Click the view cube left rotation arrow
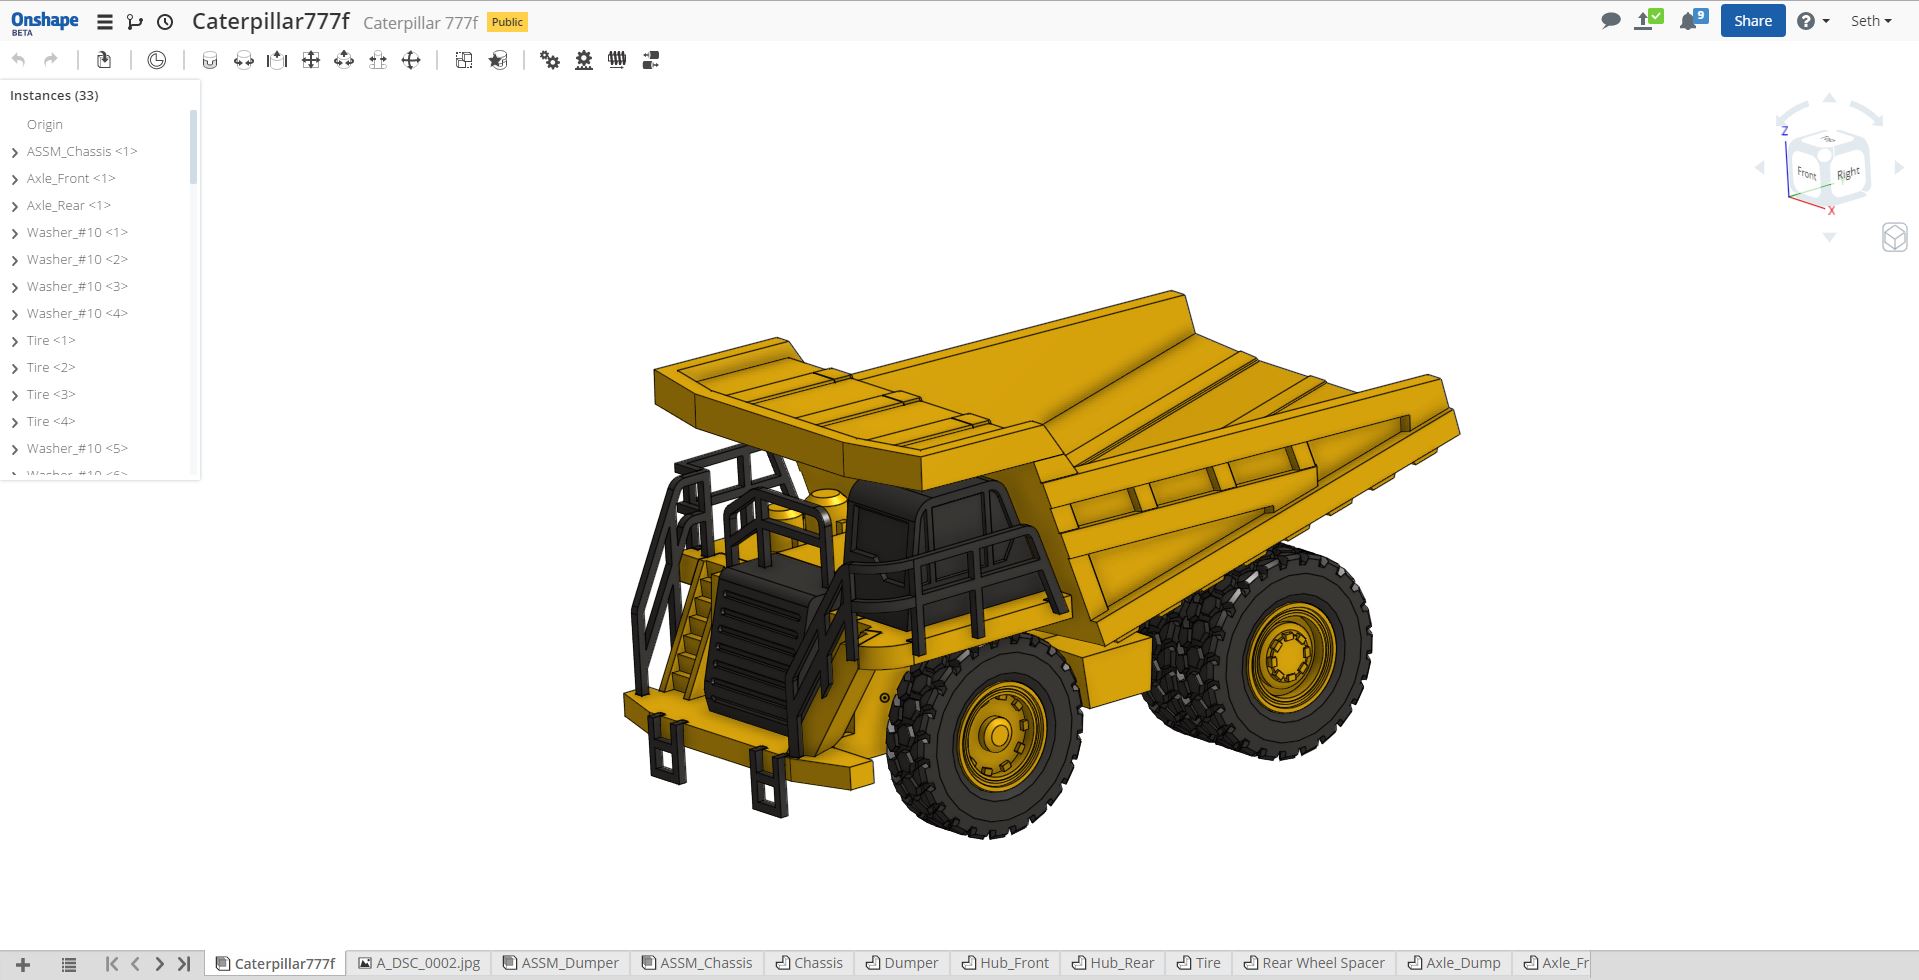This screenshot has height=980, width=1919. coord(1760,168)
